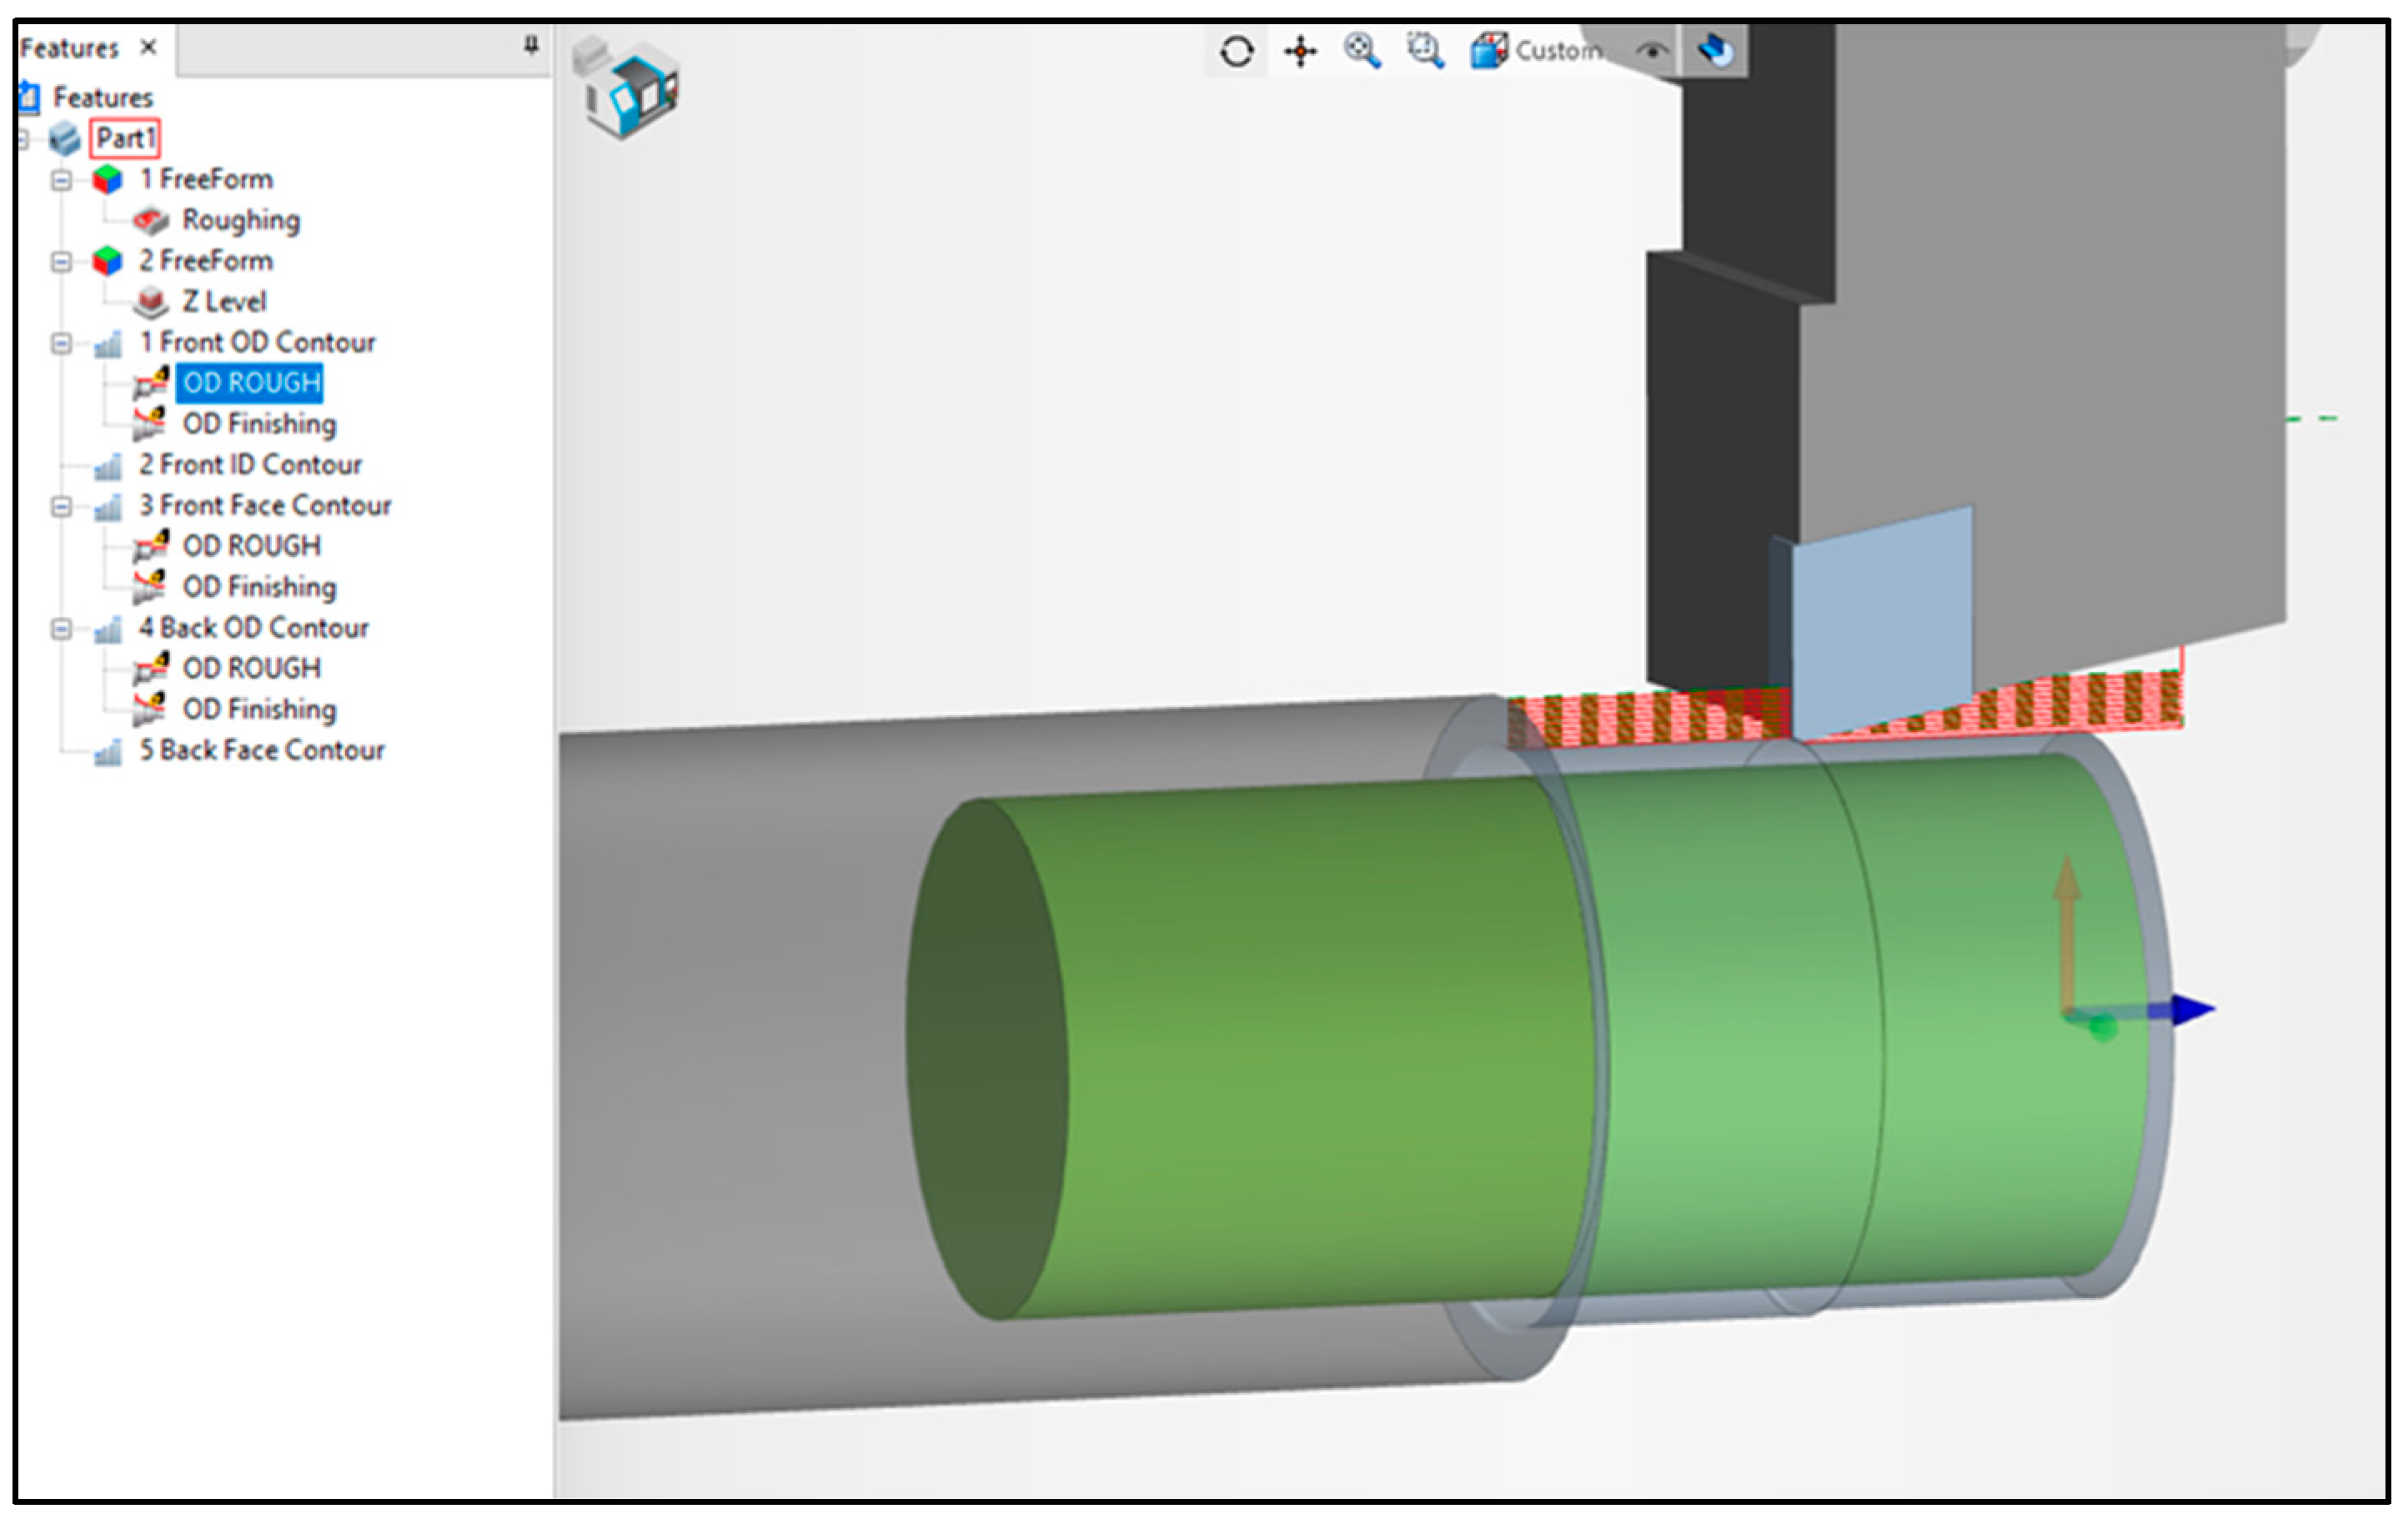Toggle the eye visibility button in toolbar
Image resolution: width=2408 pixels, height=1524 pixels.
click(1652, 51)
